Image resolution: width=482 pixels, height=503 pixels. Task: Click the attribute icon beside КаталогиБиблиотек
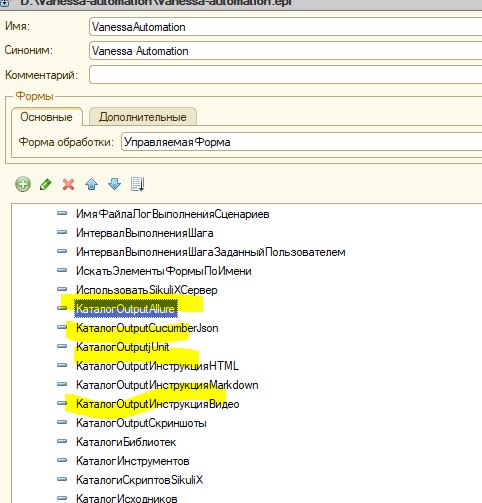point(62,441)
